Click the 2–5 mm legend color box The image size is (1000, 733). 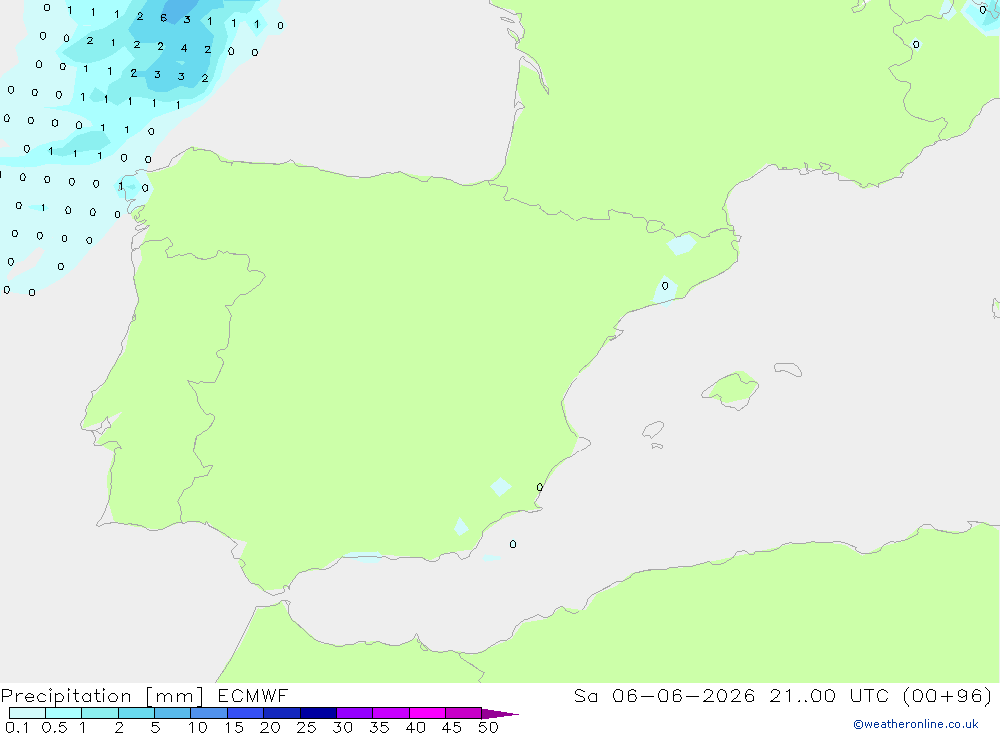pos(136,713)
